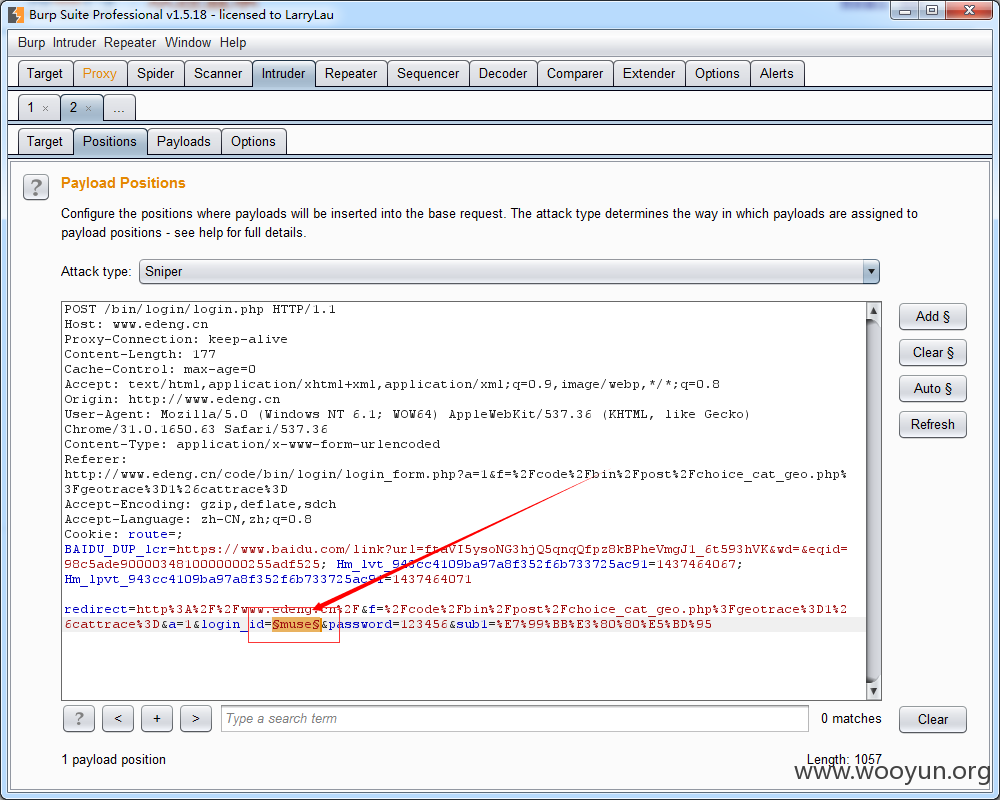The image size is (1000, 800).
Task: Open the Payloads sub-tab
Action: click(x=184, y=142)
